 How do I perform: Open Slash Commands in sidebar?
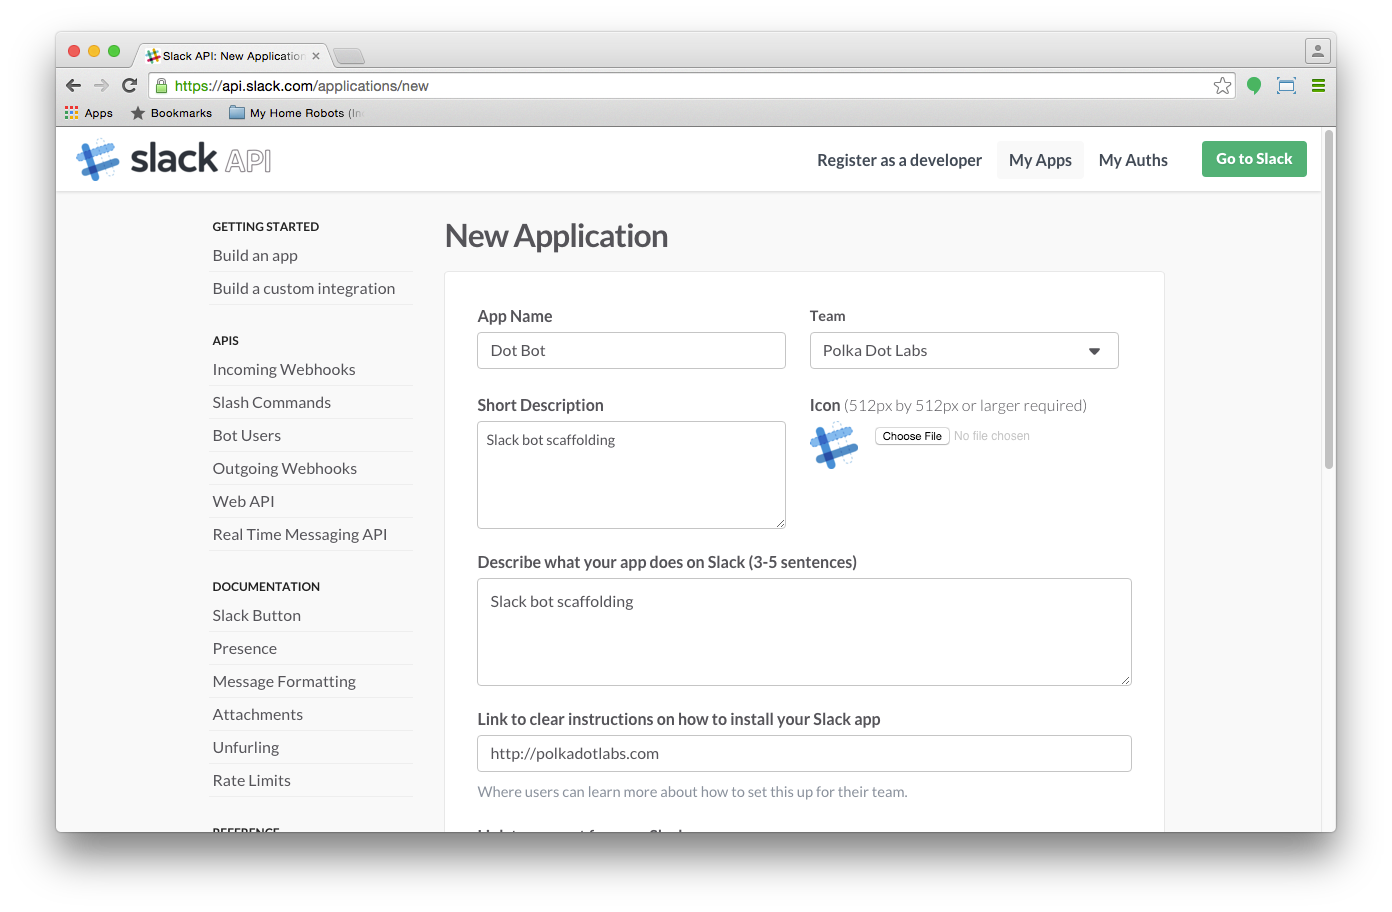[x=271, y=403]
